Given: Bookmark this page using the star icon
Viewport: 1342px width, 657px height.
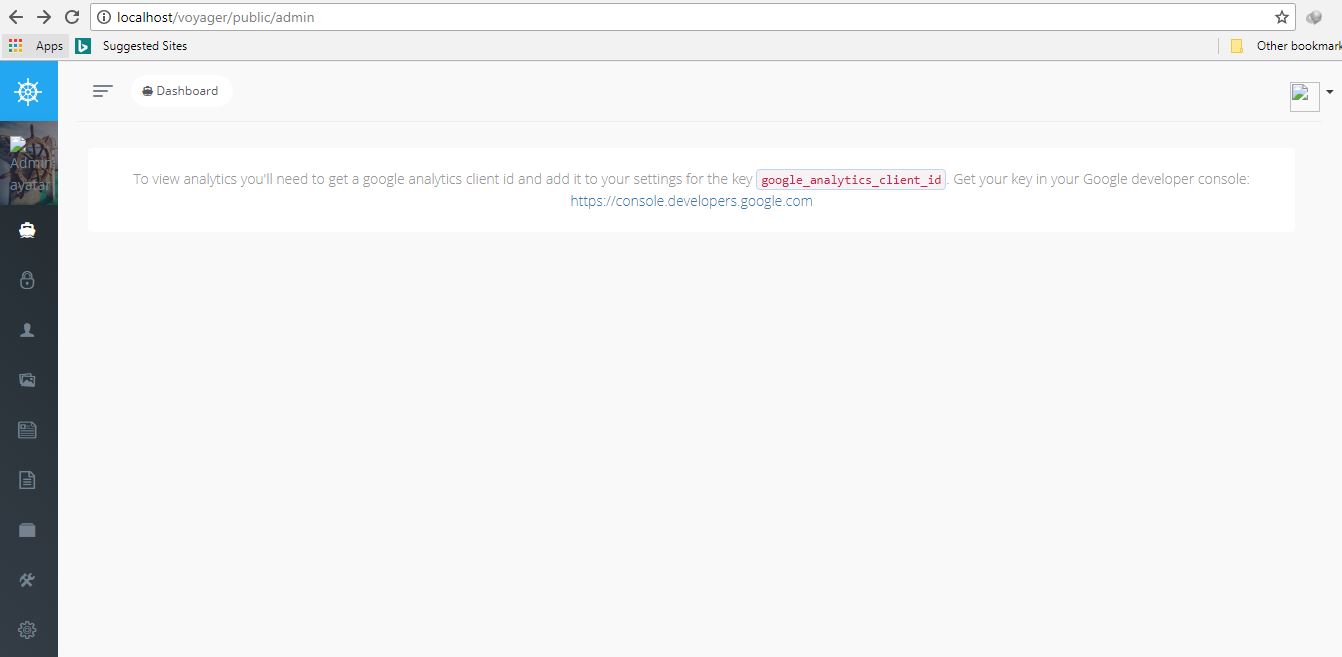Looking at the screenshot, I should [x=1281, y=16].
